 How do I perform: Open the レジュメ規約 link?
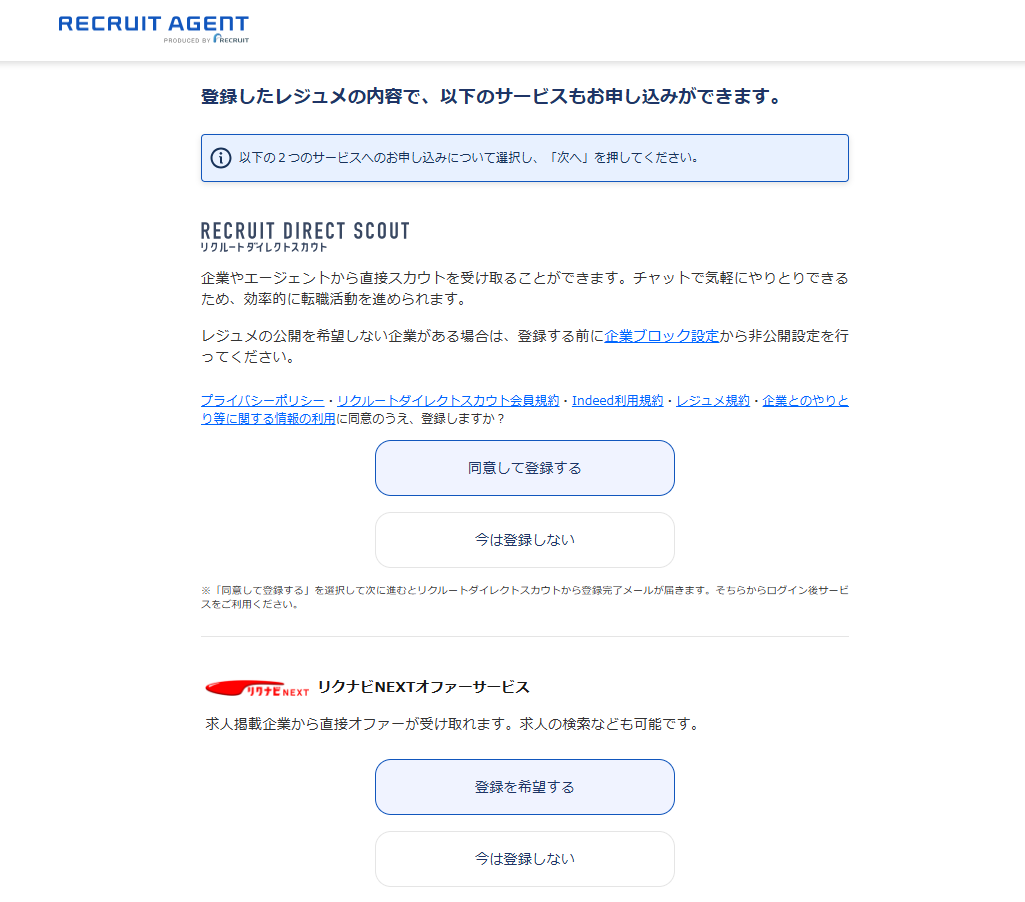tap(713, 401)
